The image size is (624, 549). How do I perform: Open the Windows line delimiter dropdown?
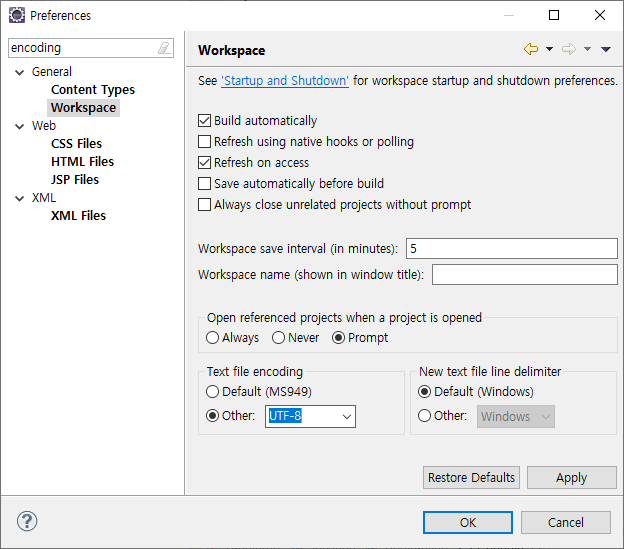(x=516, y=417)
